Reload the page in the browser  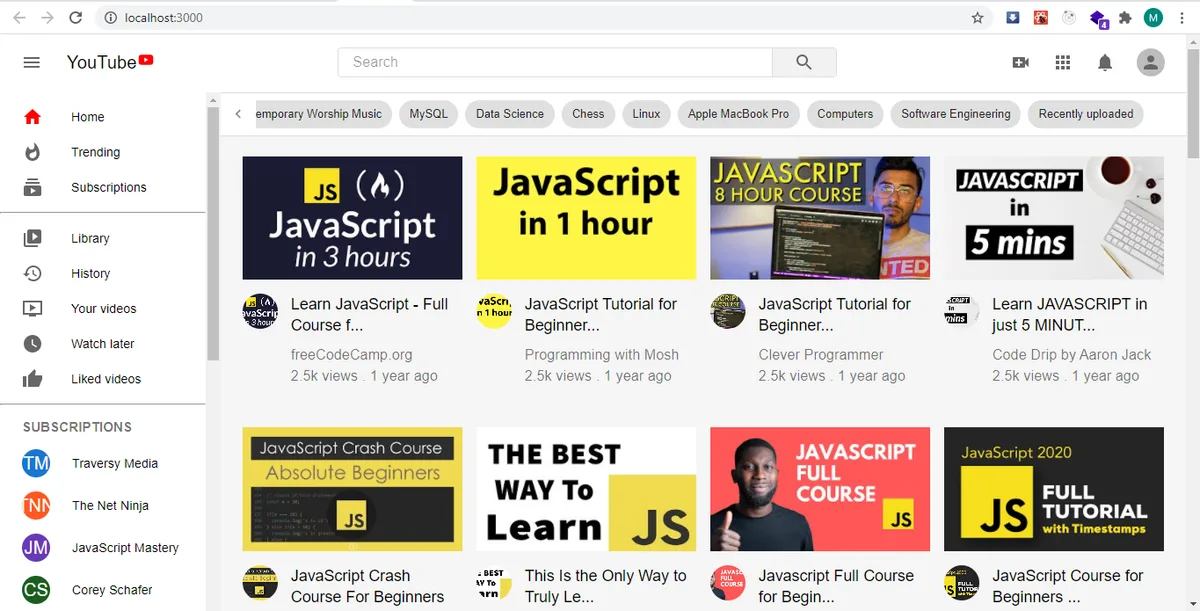(x=76, y=18)
